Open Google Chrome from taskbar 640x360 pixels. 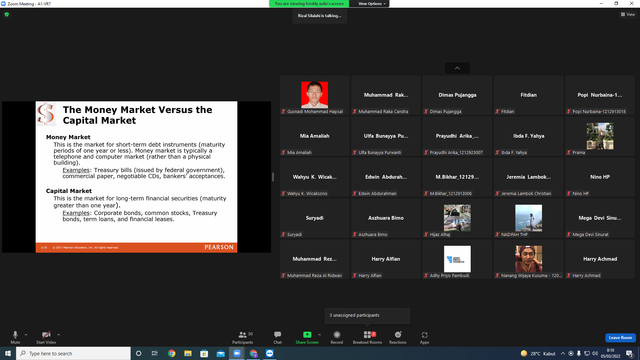click(171, 353)
